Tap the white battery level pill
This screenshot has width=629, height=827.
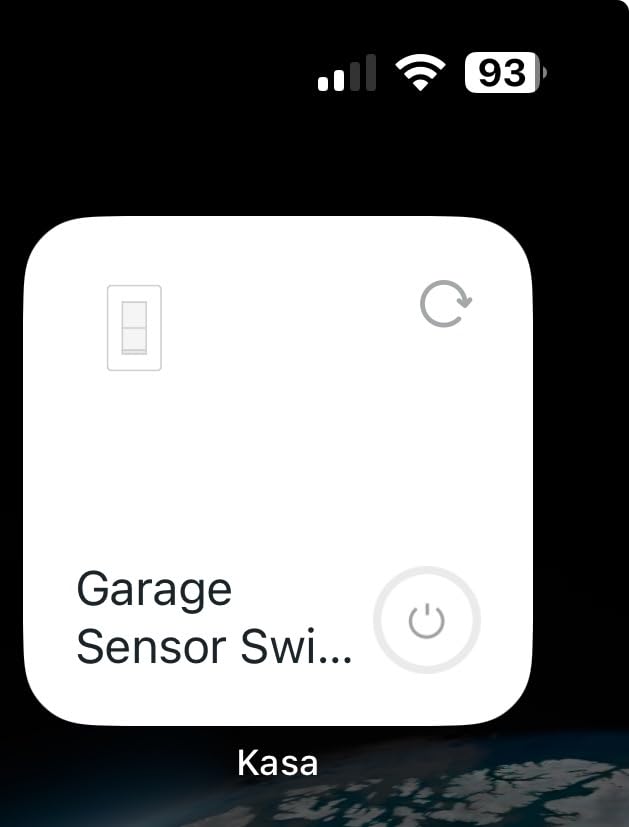tap(502, 73)
